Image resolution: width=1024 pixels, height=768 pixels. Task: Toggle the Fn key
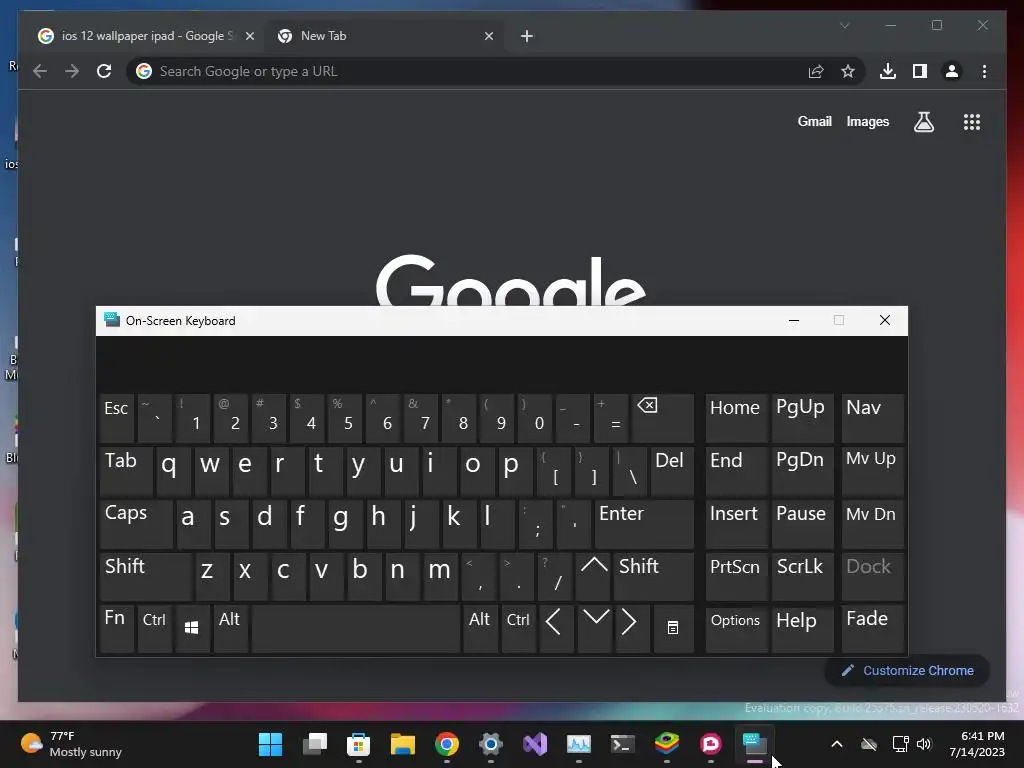pos(117,628)
